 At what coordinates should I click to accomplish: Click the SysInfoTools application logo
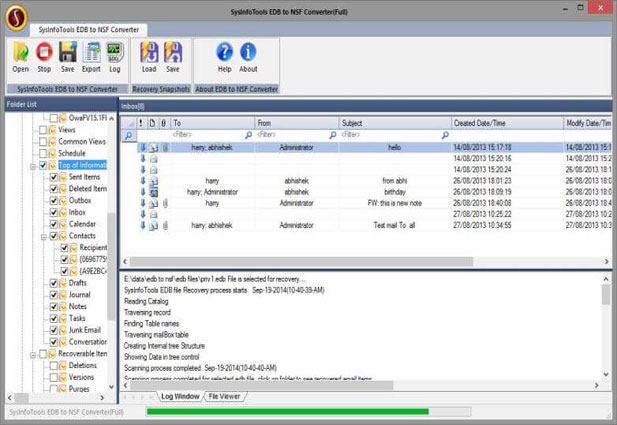pos(16,17)
